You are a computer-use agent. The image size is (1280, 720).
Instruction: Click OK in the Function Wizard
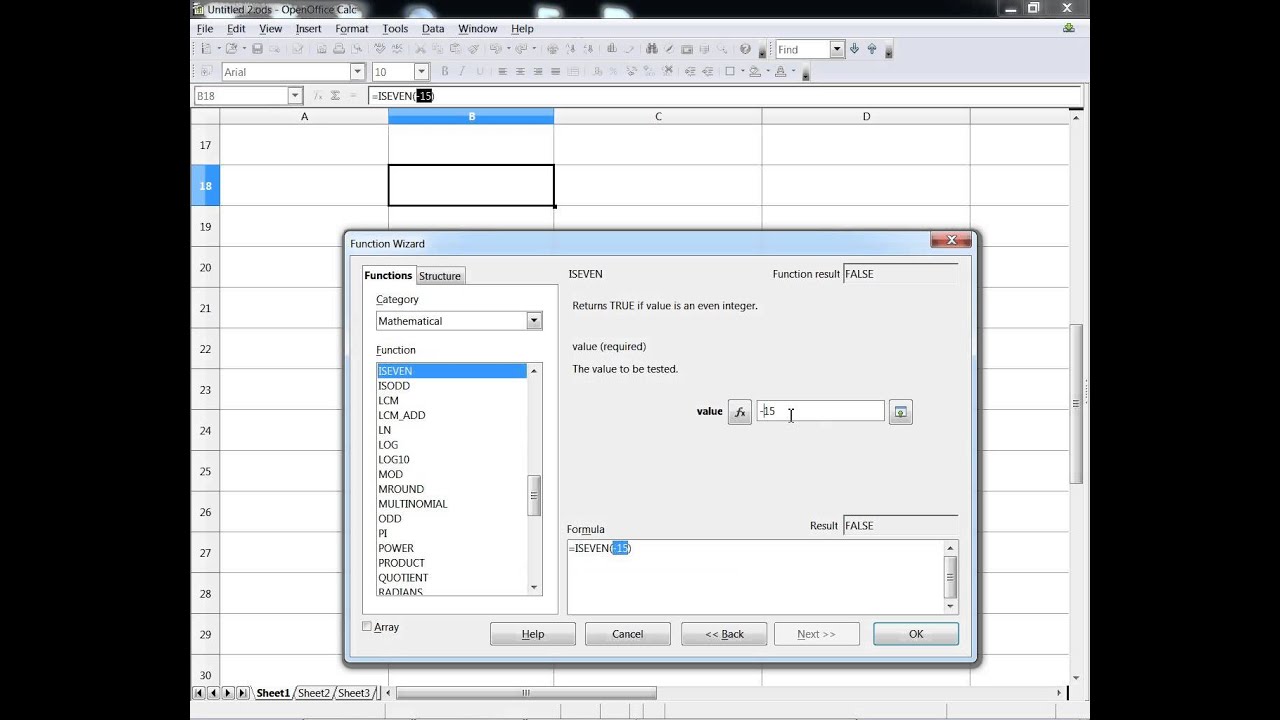[x=916, y=634]
